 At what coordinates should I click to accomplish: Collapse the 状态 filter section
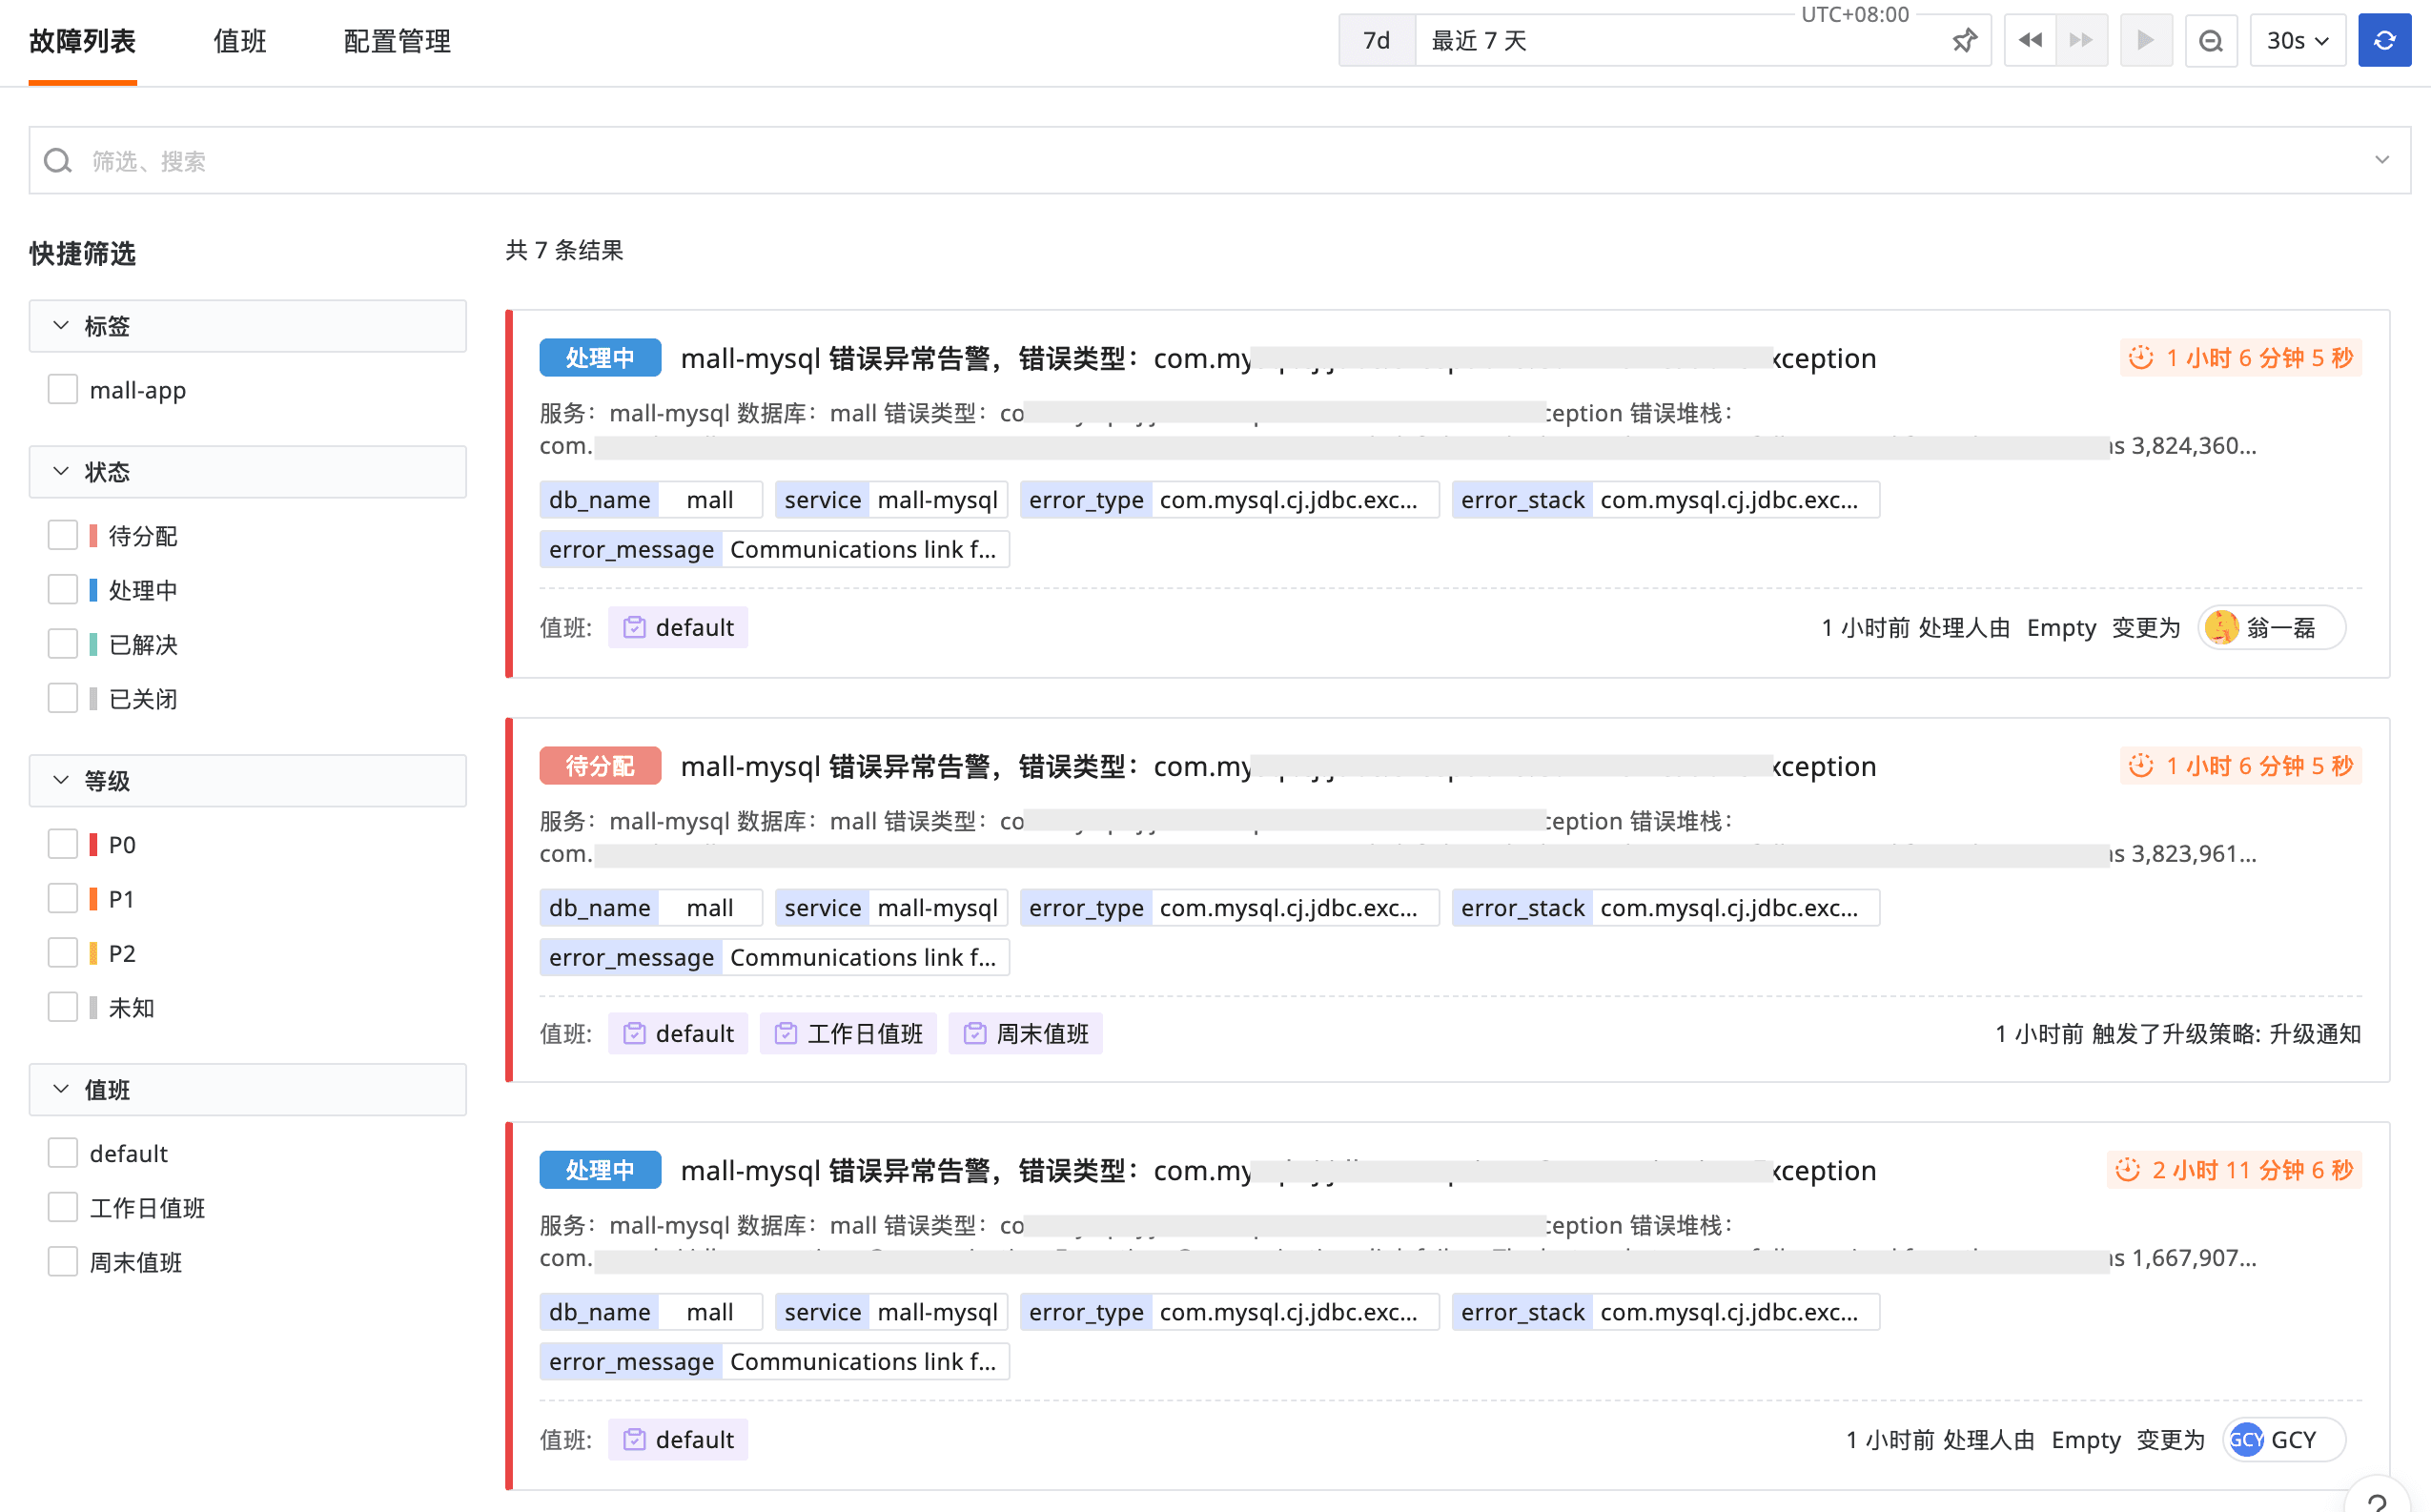pyautogui.click(x=62, y=472)
